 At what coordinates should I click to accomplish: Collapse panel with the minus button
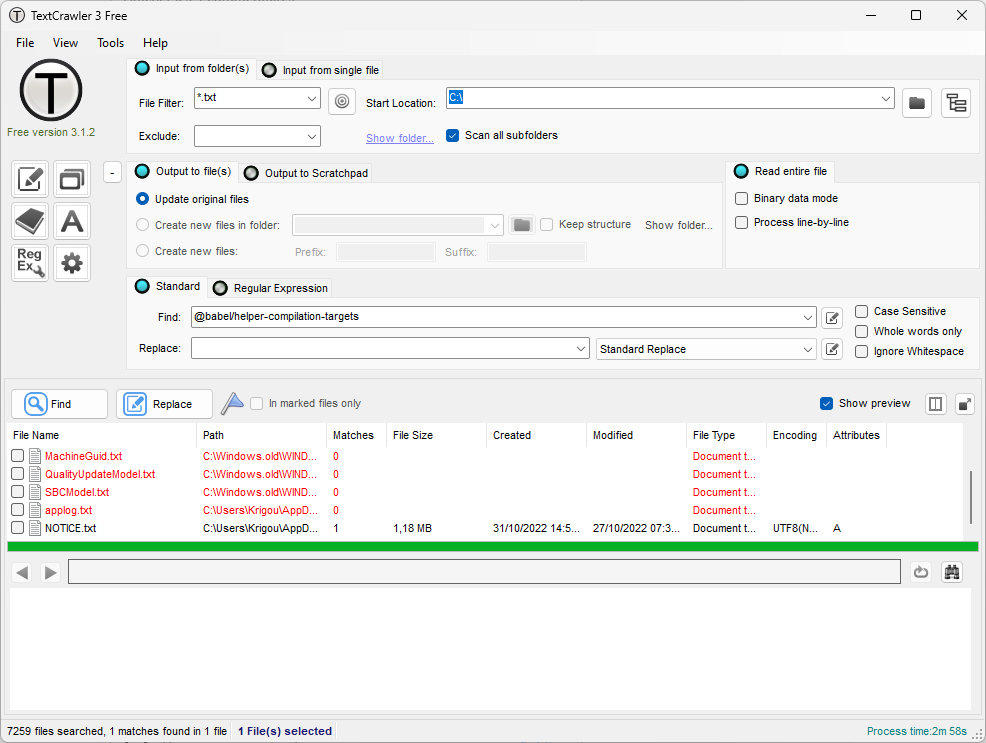[x=112, y=172]
